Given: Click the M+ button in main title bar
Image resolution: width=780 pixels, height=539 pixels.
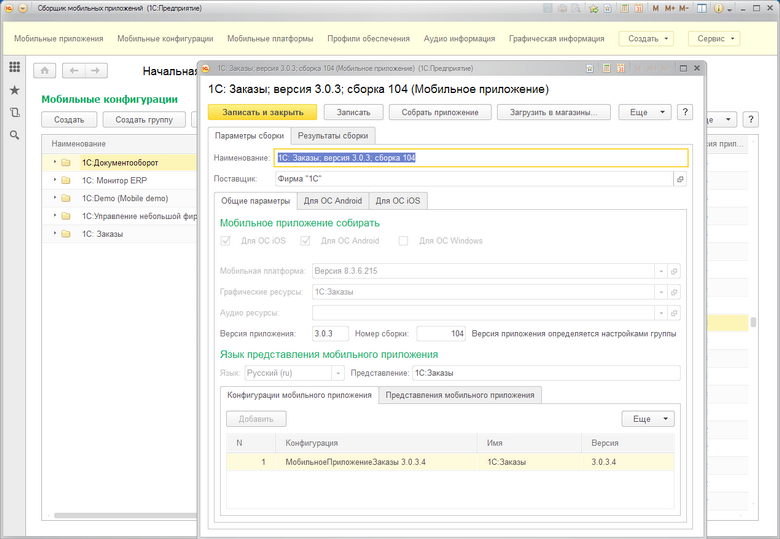Looking at the screenshot, I should [670, 8].
